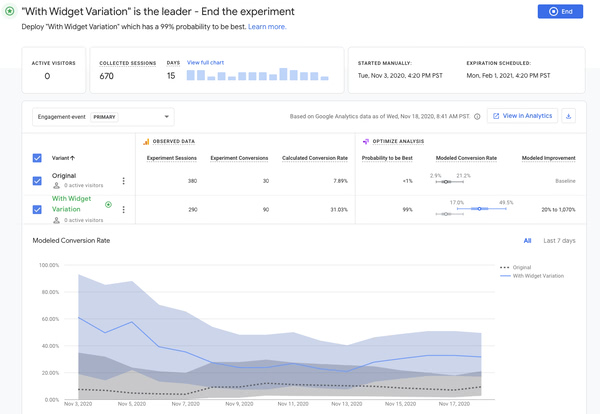Click the Observed Data analytics icon
This screenshot has height=414, width=600.
pos(146,142)
